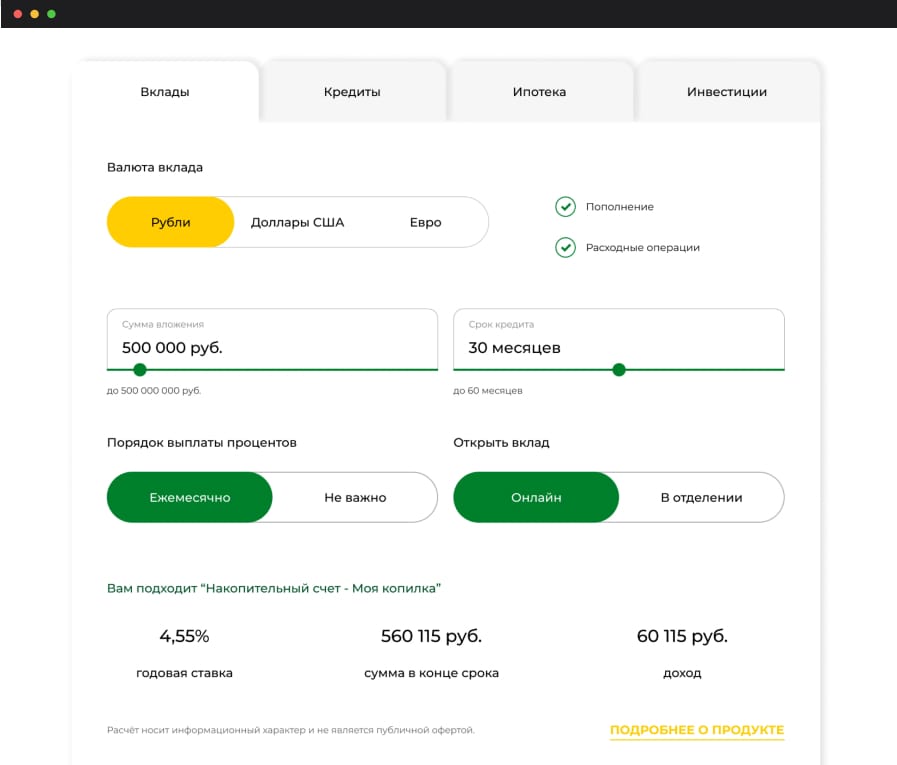This screenshot has height=765, width=897.
Task: Toggle the Пополнение checkmark icon
Action: [x=565, y=207]
